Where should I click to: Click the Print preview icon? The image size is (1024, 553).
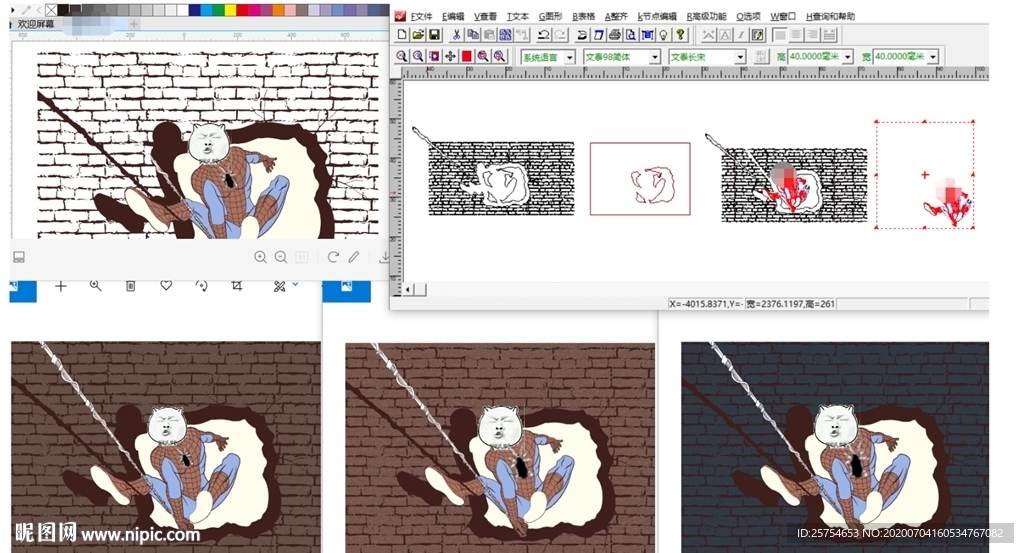(x=631, y=35)
